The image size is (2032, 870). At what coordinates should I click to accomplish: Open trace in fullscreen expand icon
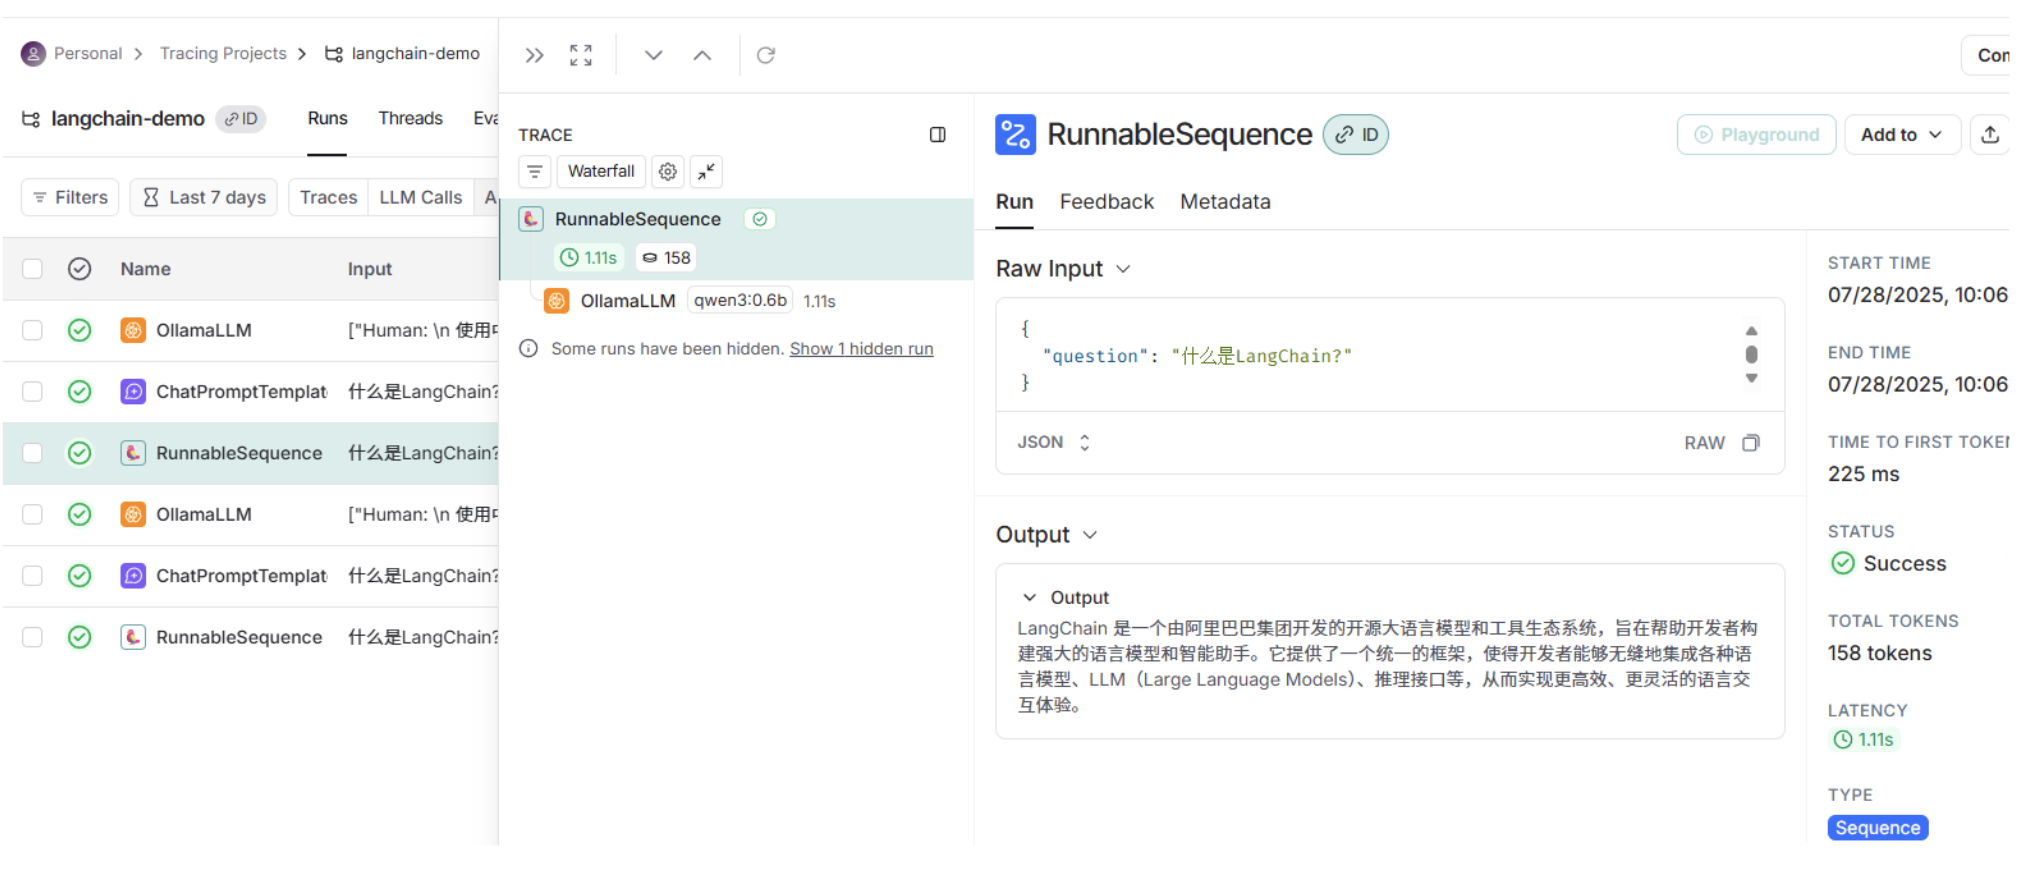click(x=581, y=55)
